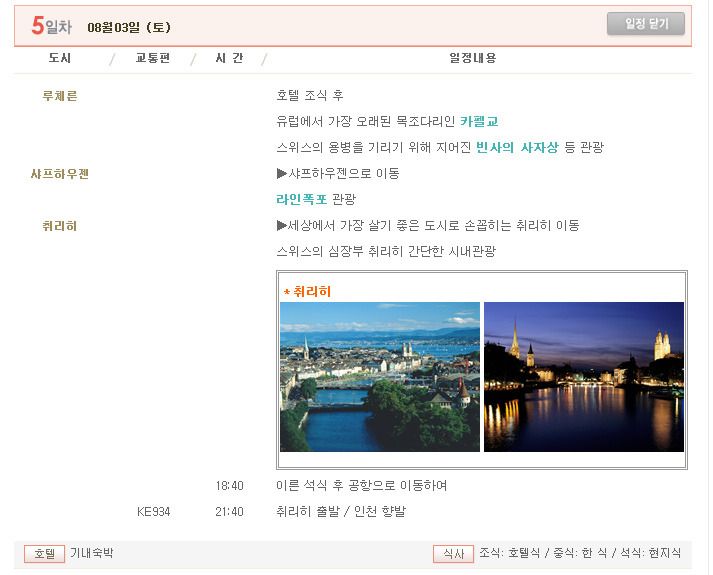Click the ▶샤프하우젠으로 이동 line
The width and height of the screenshot is (713, 575).
(x=338, y=173)
